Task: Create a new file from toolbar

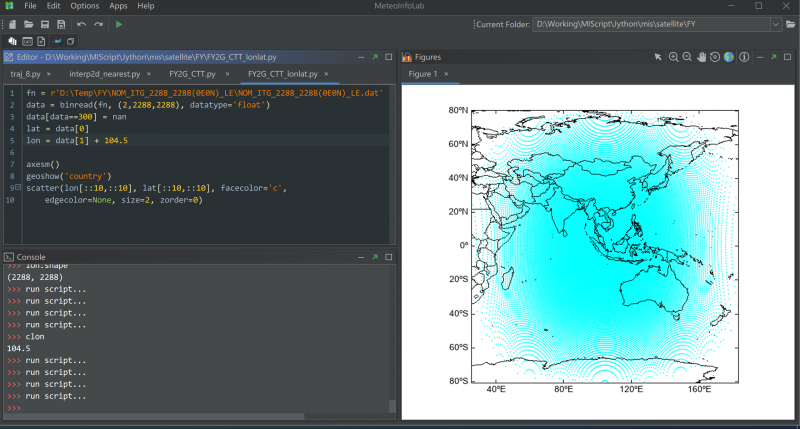Action: click(12, 23)
